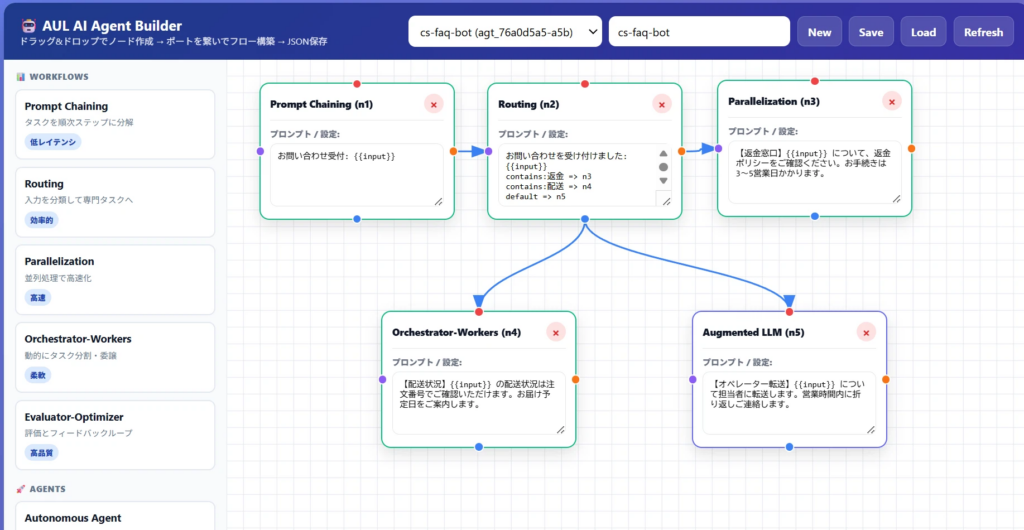The width and height of the screenshot is (1024, 530).
Task: Choose Autonomous Agent from the sidebar
Action: pos(116,517)
